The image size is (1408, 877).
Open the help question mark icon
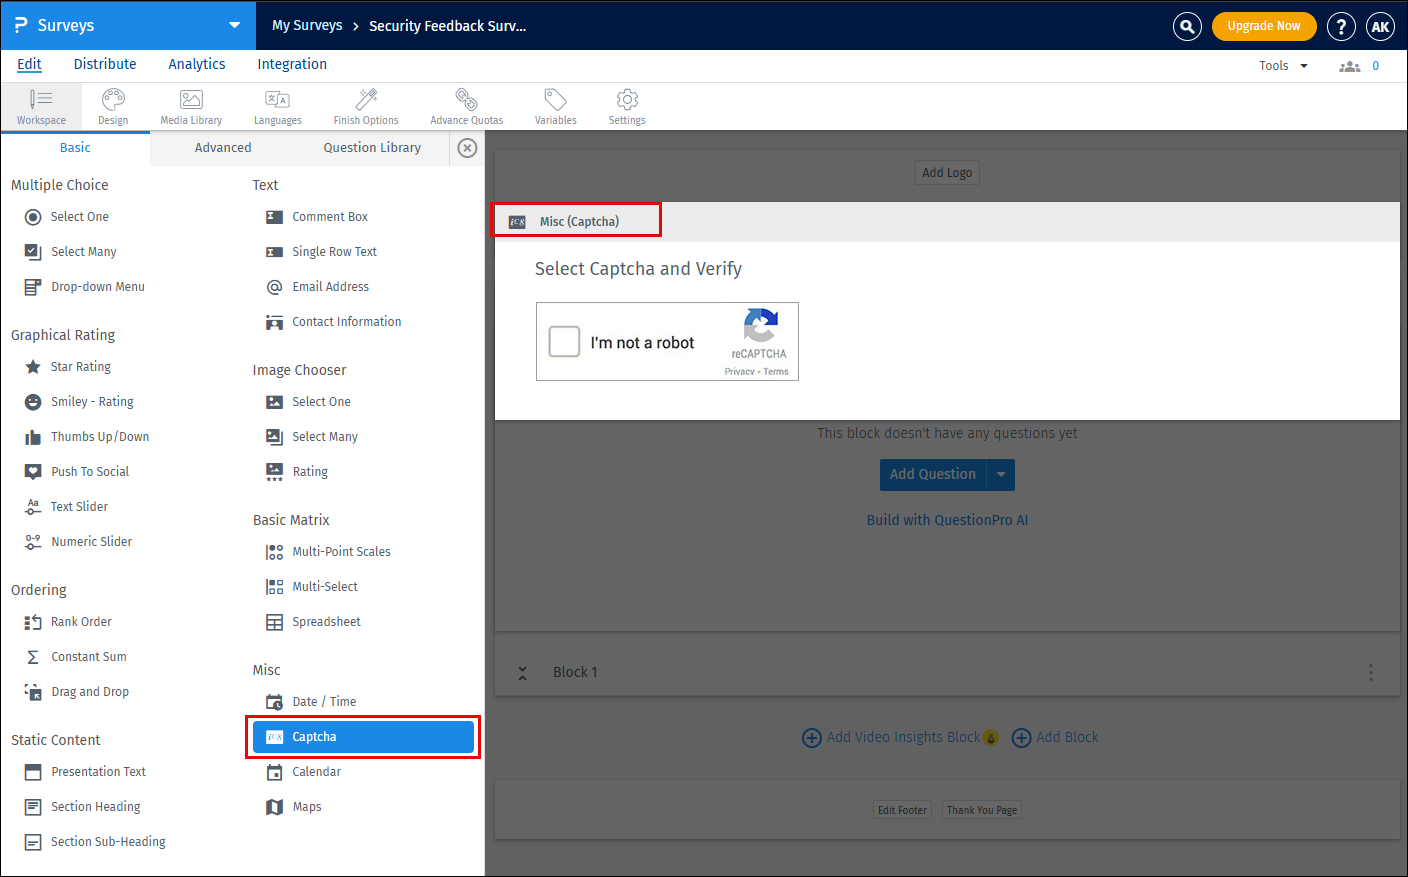pos(1341,26)
